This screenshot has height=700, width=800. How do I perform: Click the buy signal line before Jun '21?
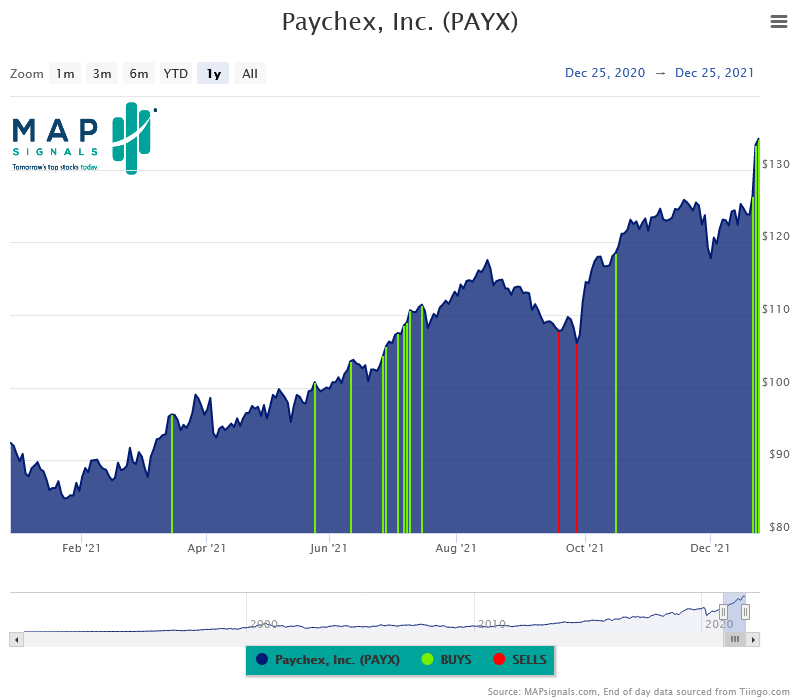pos(315,458)
